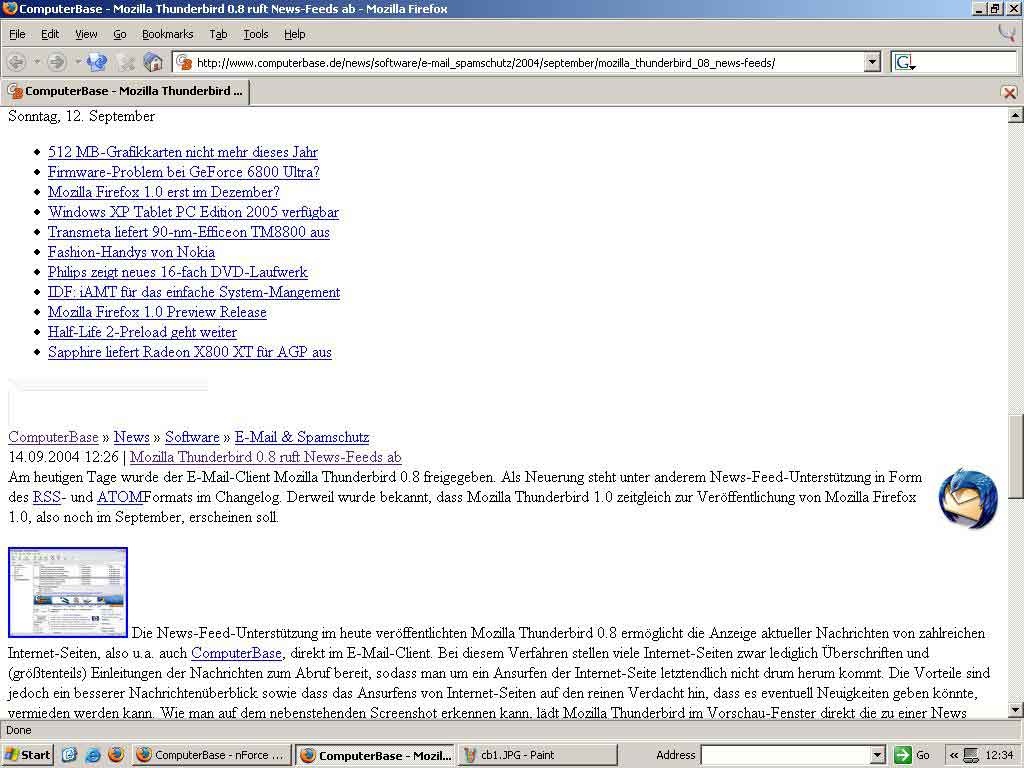Switch to ComputerBase - nForce taskbar window

[x=212, y=755]
